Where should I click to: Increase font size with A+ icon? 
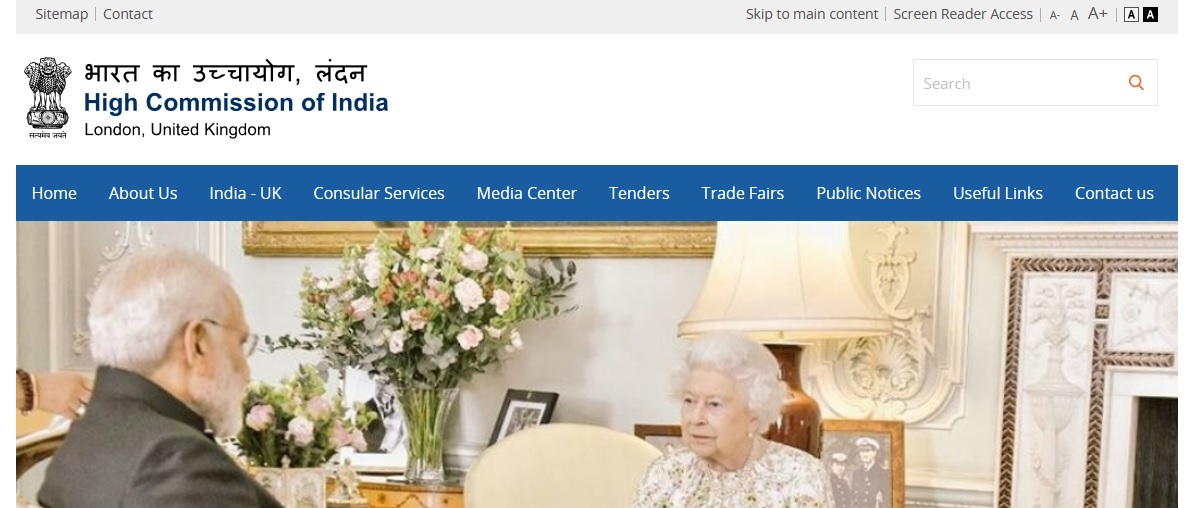coord(1098,14)
